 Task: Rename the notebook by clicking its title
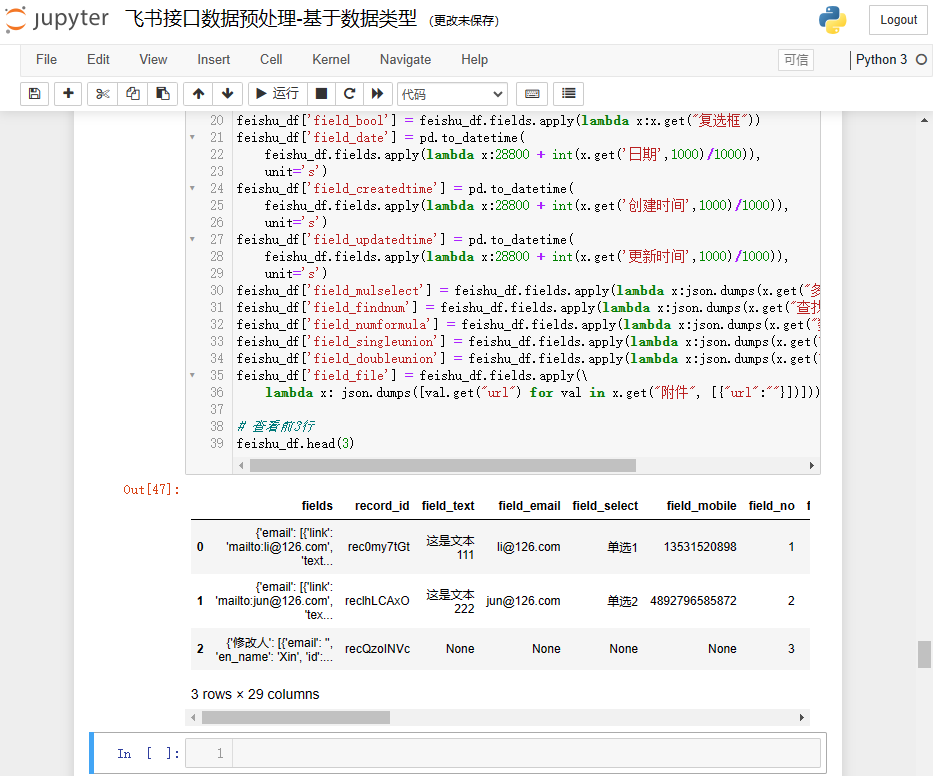coord(271,19)
